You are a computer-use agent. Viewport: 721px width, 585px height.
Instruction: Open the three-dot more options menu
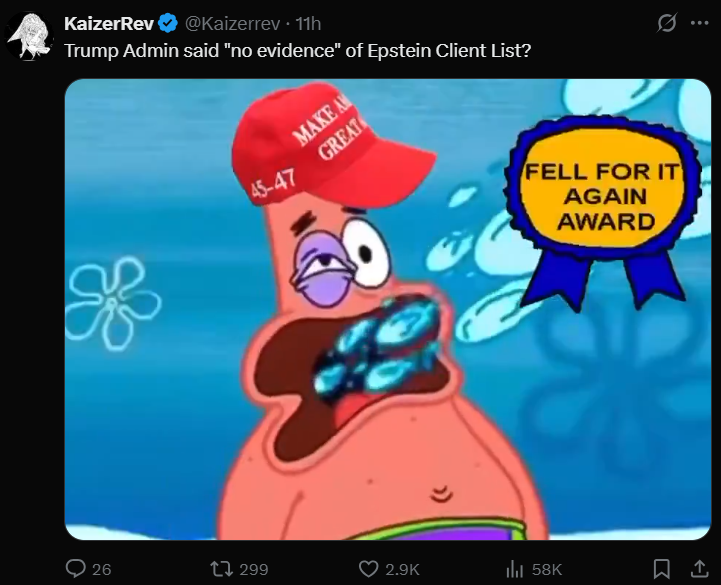[x=699, y=23]
